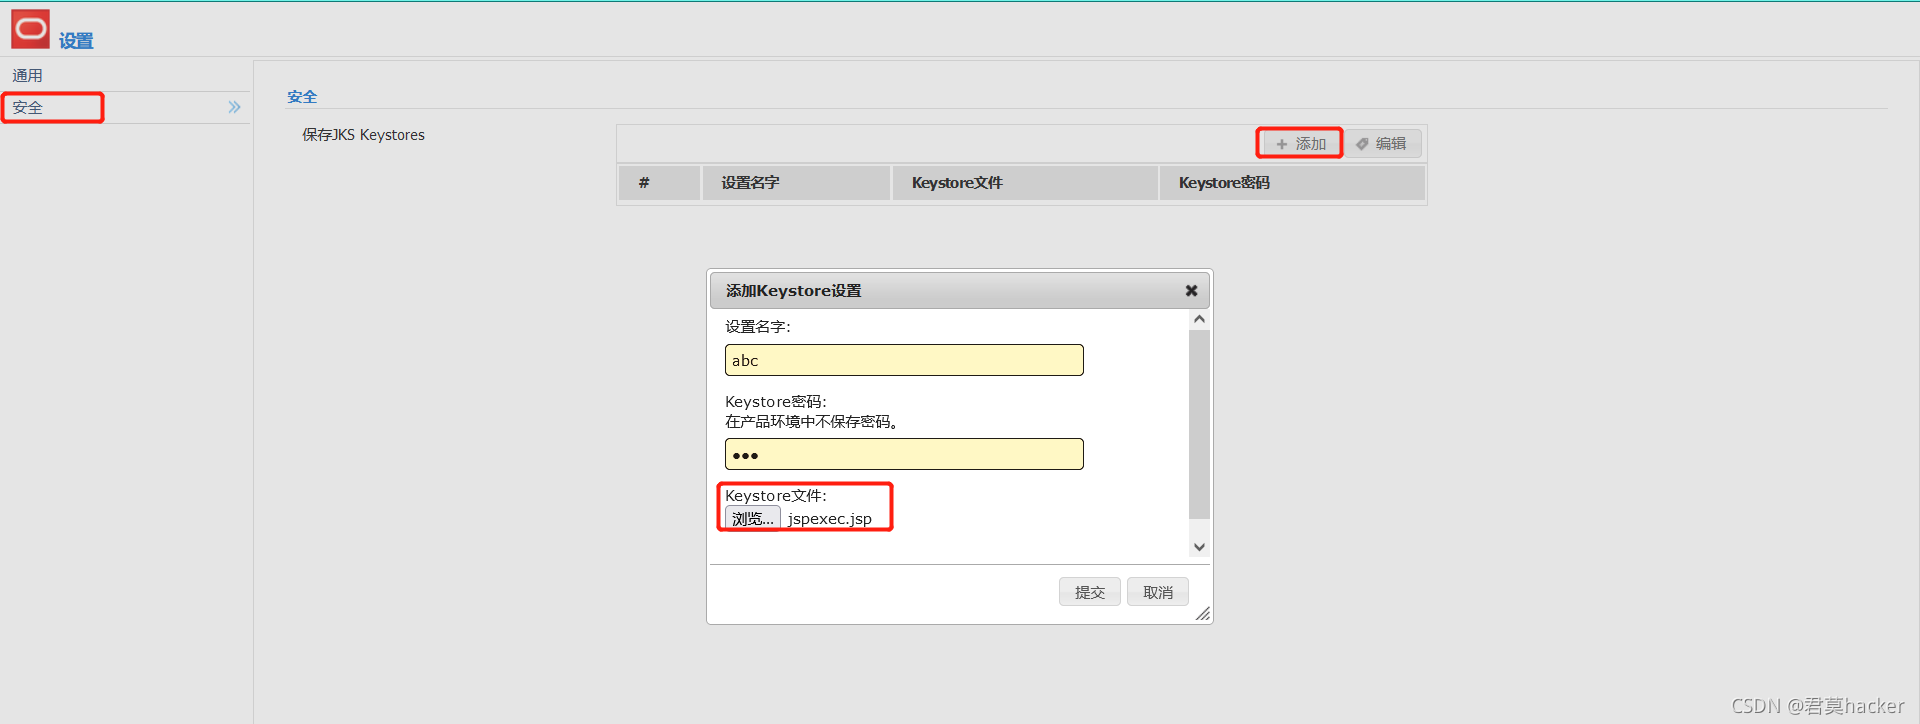Click the dialog scrollbar down arrow
Image resolution: width=1920 pixels, height=724 pixels.
pos(1199,547)
